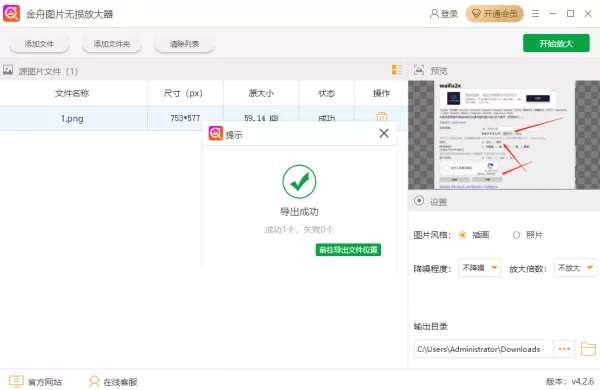600x390 pixels.
Task: Click the 添加文件夹 button
Action: [x=112, y=44]
